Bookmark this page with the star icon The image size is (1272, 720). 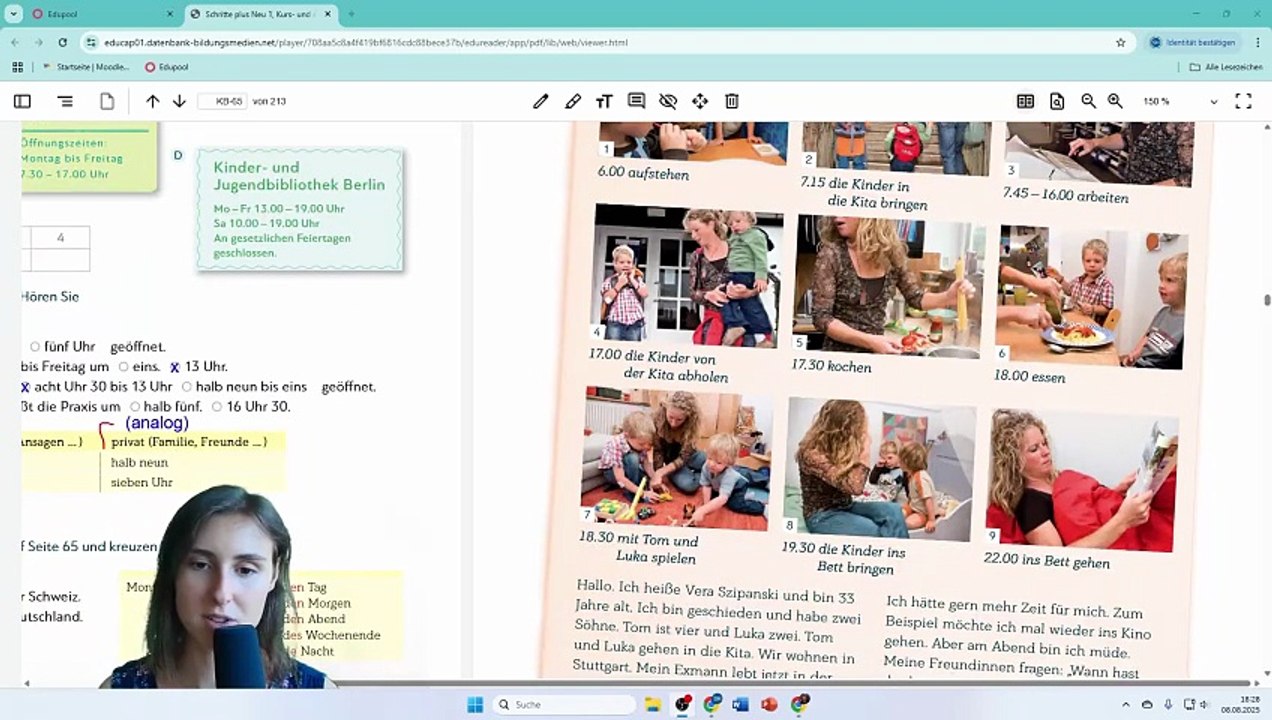pyautogui.click(x=1121, y=43)
